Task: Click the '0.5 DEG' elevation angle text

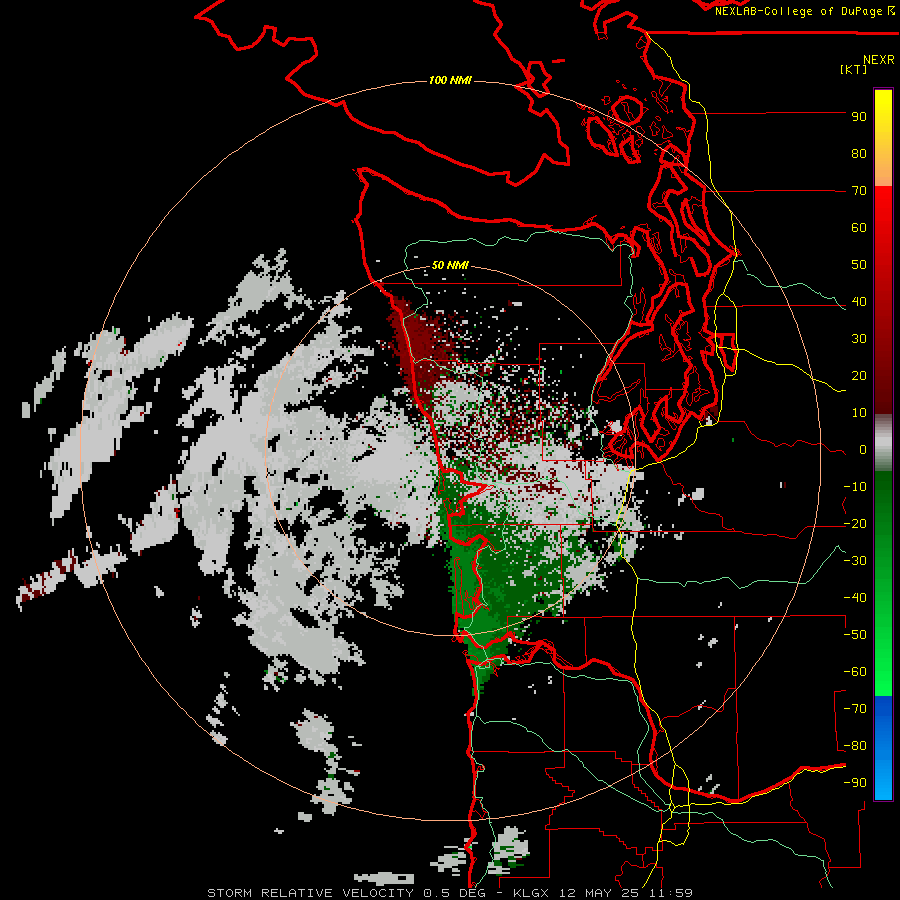Action: click(x=455, y=893)
